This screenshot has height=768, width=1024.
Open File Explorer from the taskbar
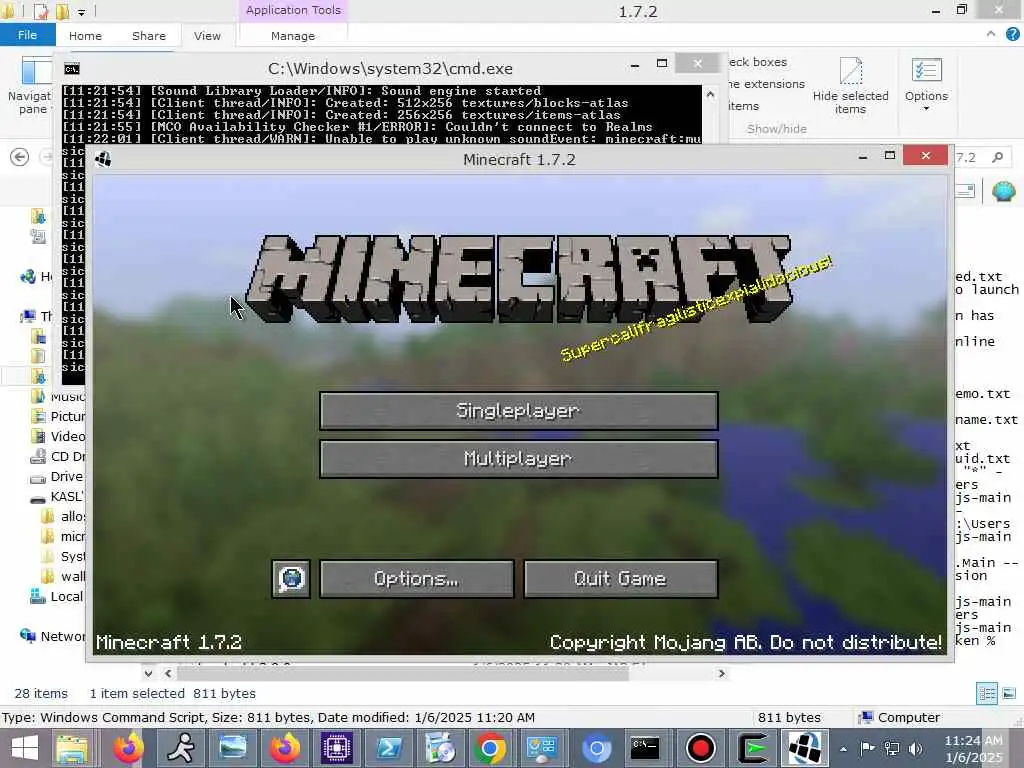pyautogui.click(x=72, y=748)
